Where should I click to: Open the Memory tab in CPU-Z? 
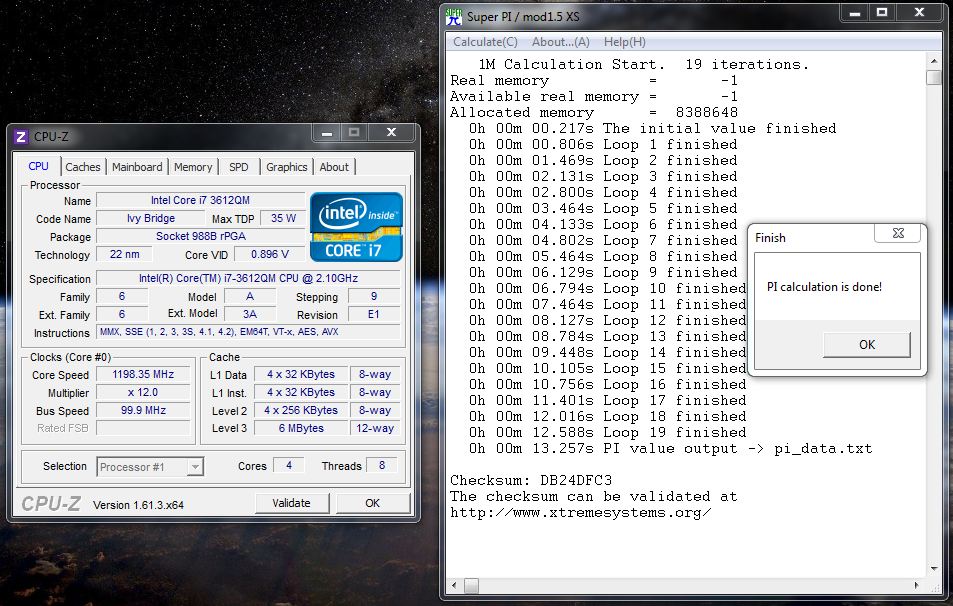click(x=193, y=167)
